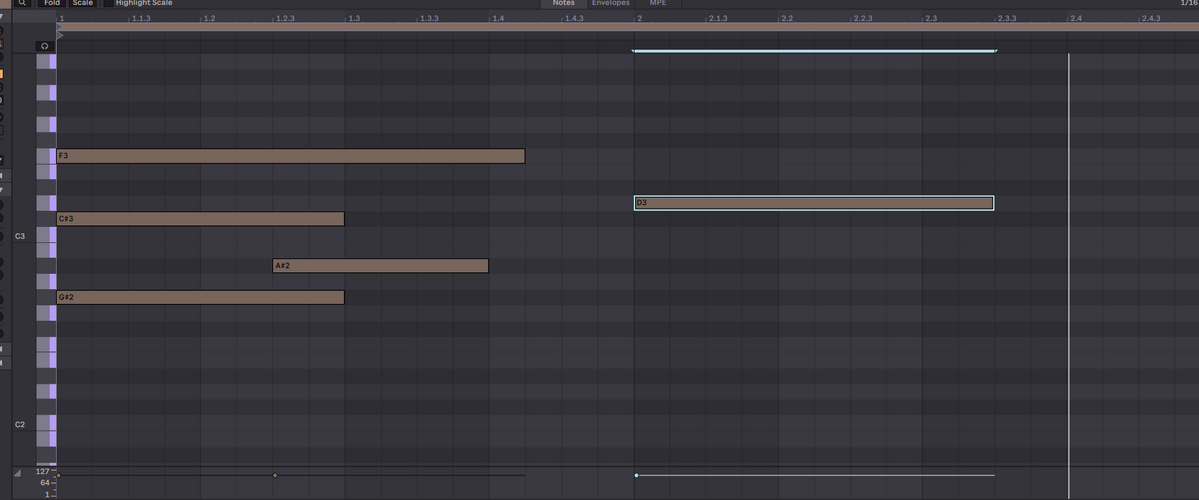Click the D3 velocity marker at bar 2
Screen dimensions: 1199x500
point(636,476)
